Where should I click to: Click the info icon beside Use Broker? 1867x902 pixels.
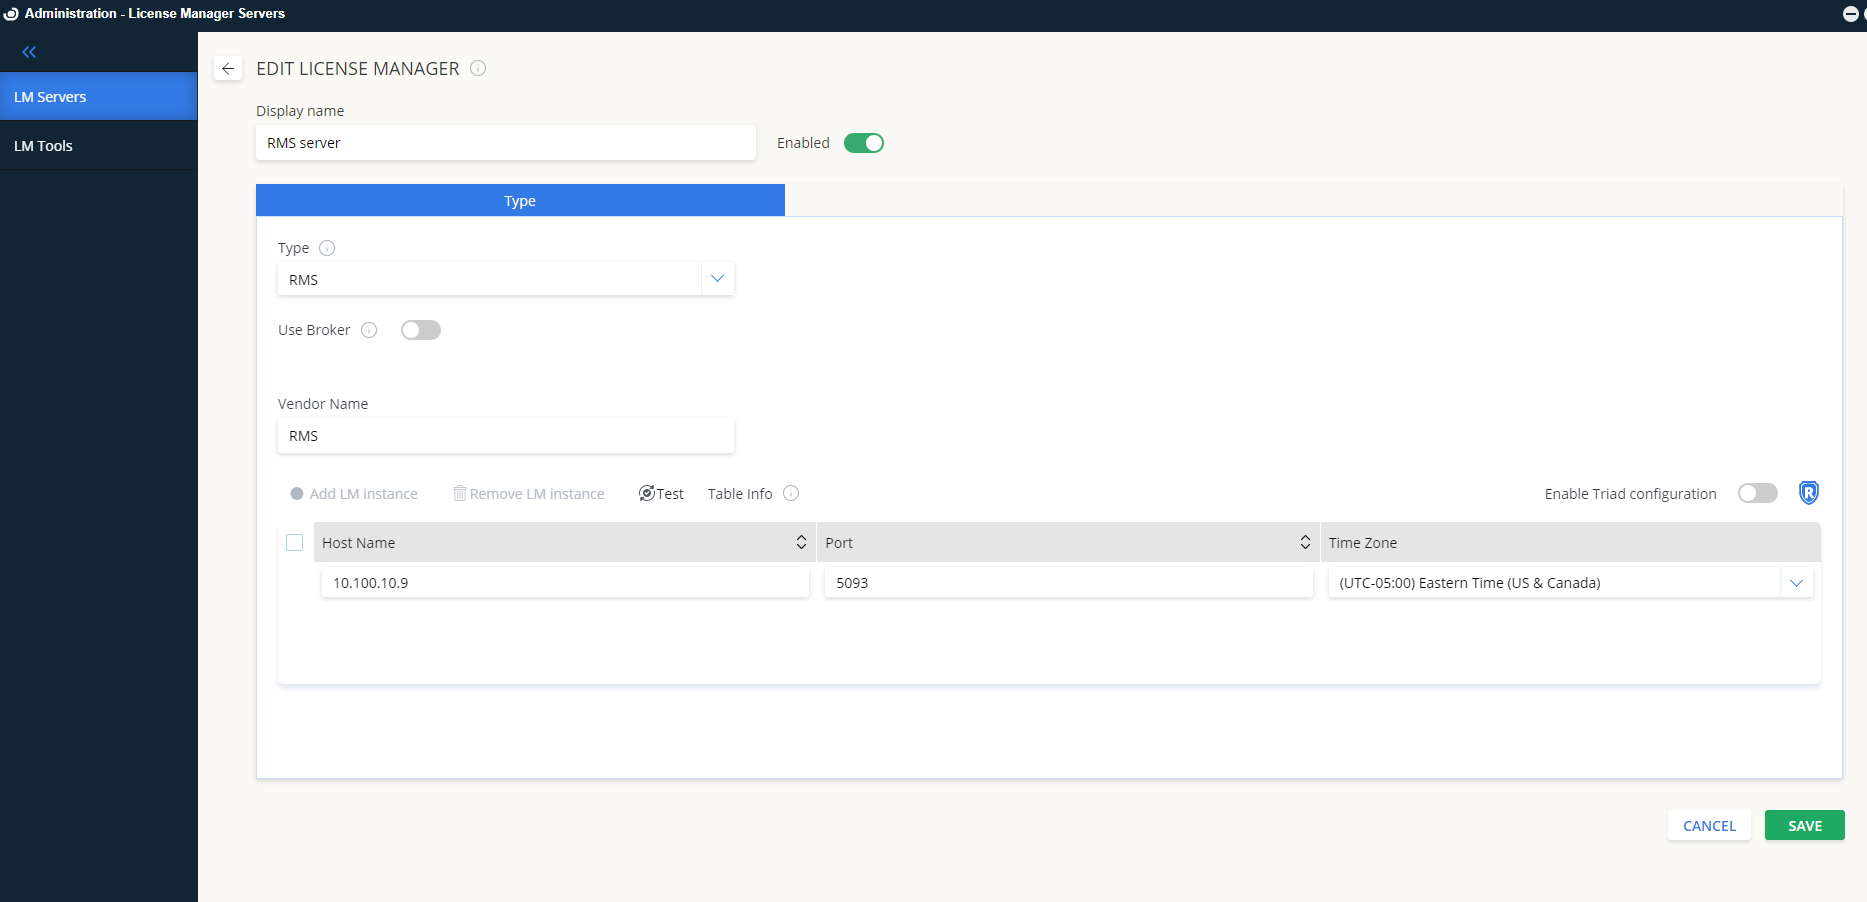369,329
